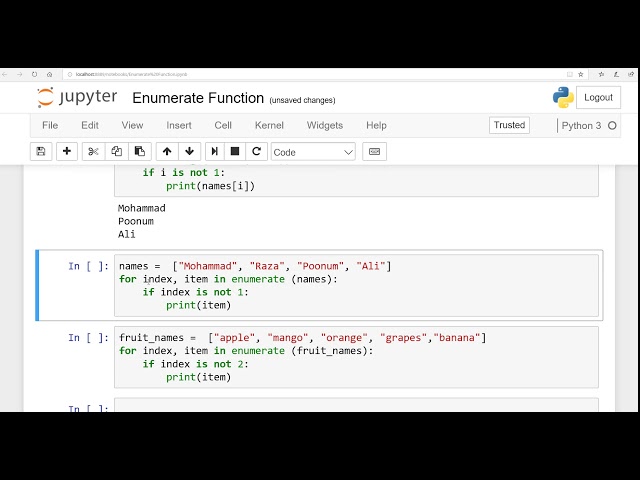Click the "Raza" string in names list
The image size is (640, 480).
pyautogui.click(x=267, y=266)
